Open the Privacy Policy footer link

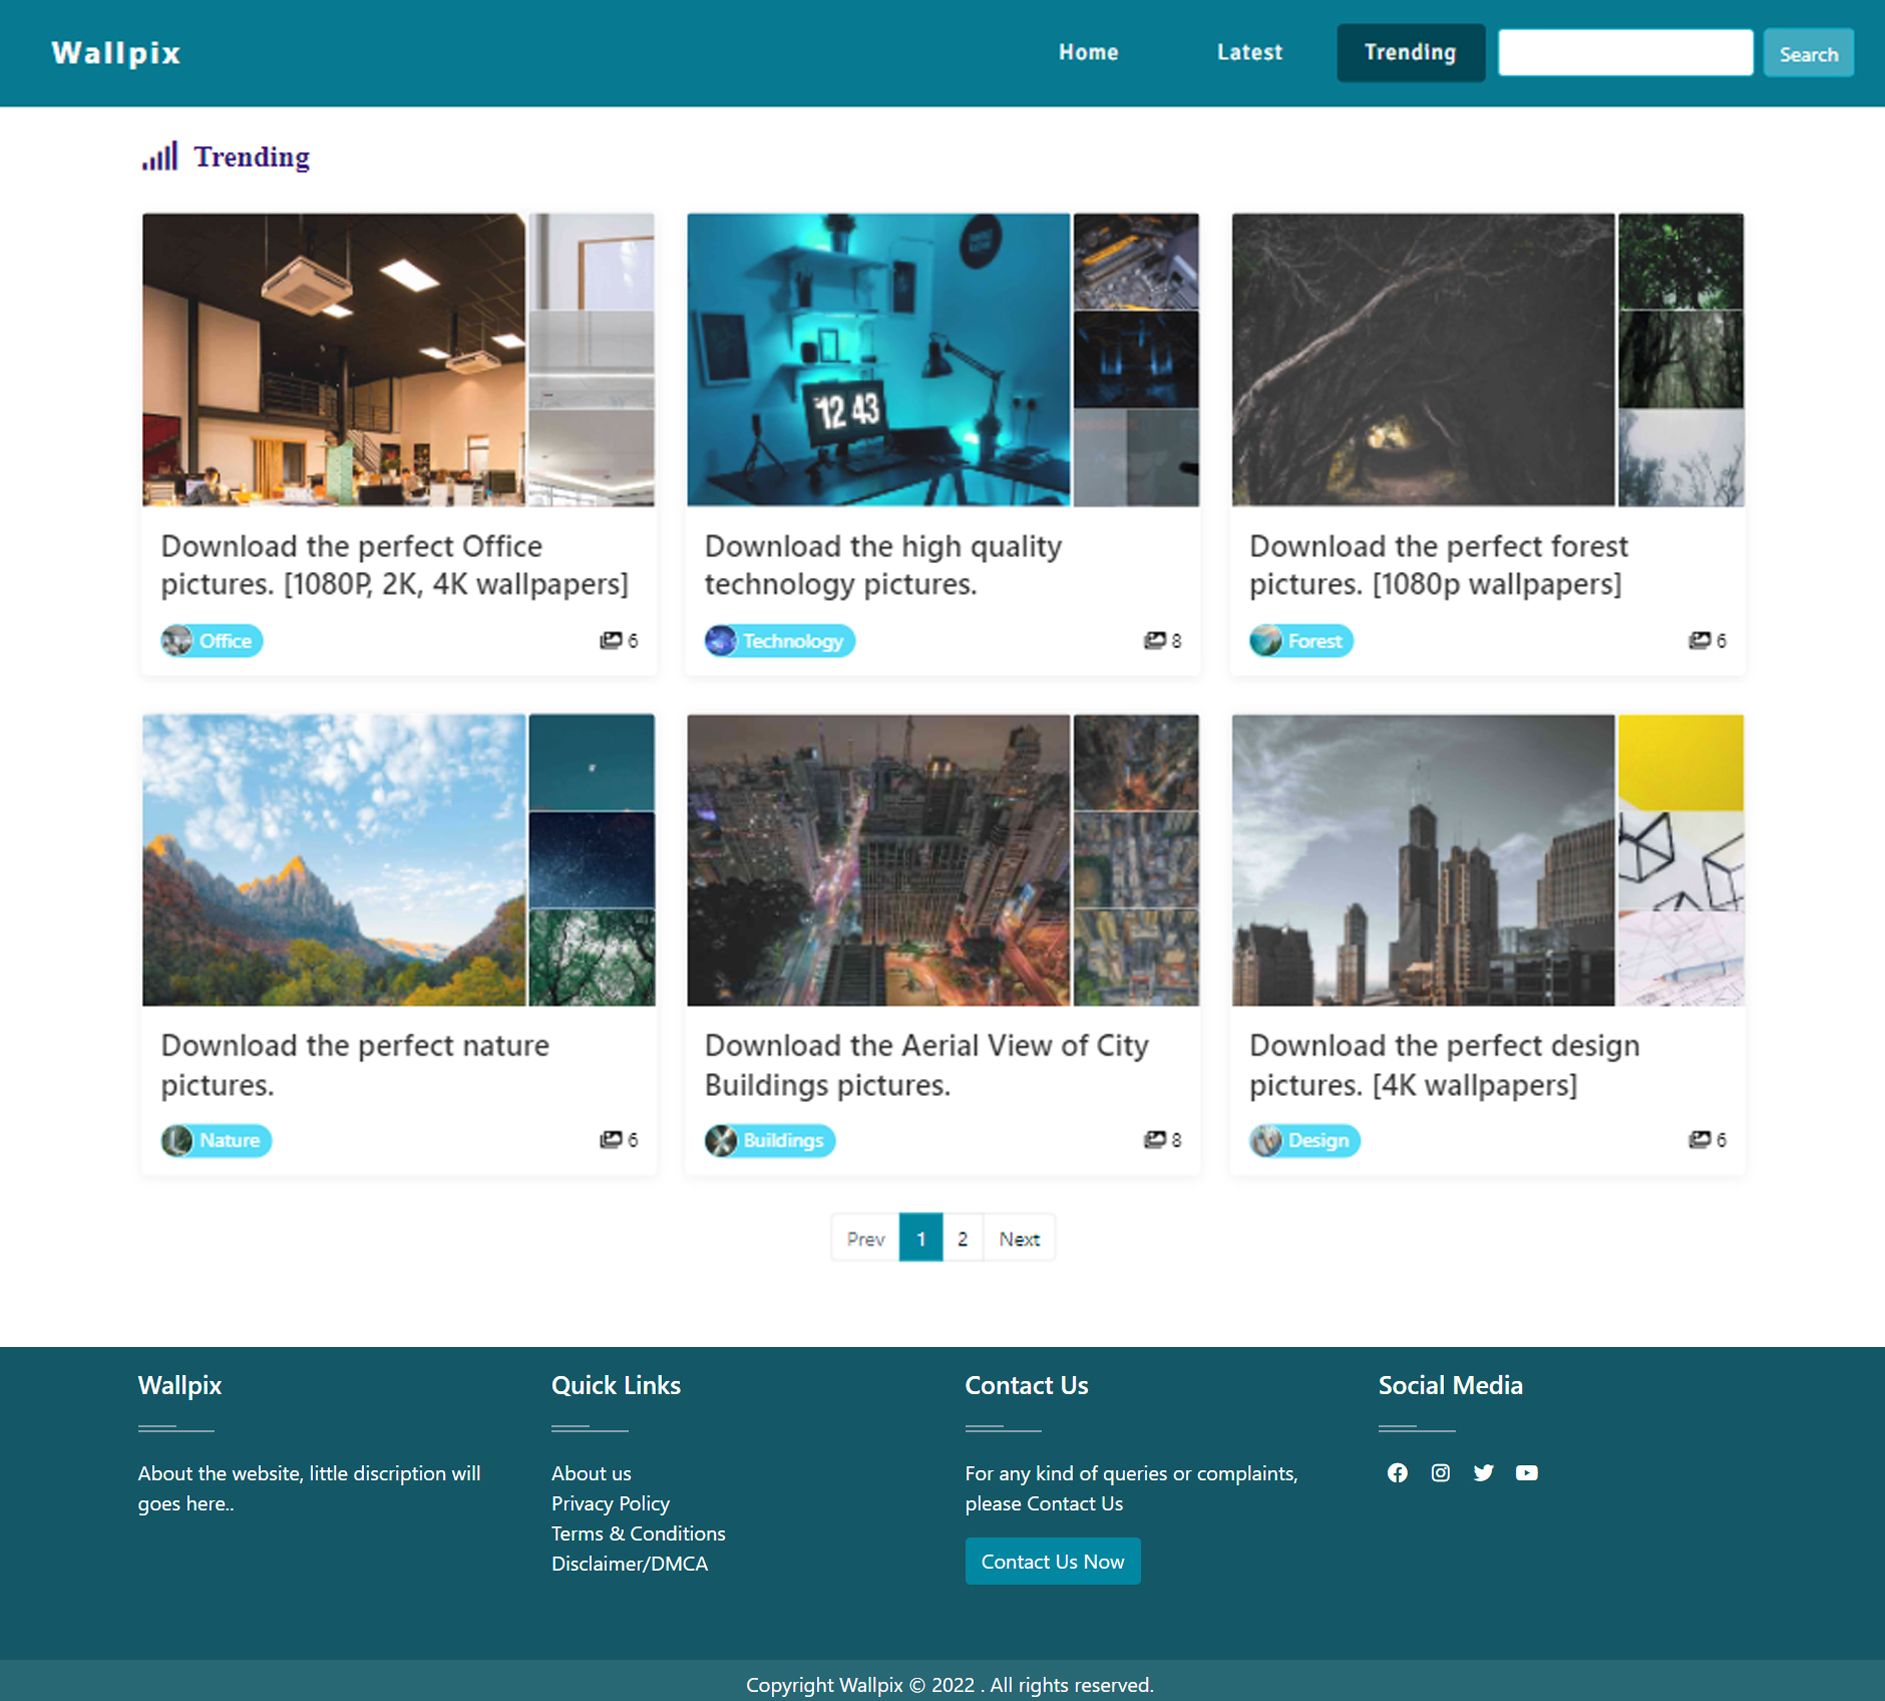610,1503
